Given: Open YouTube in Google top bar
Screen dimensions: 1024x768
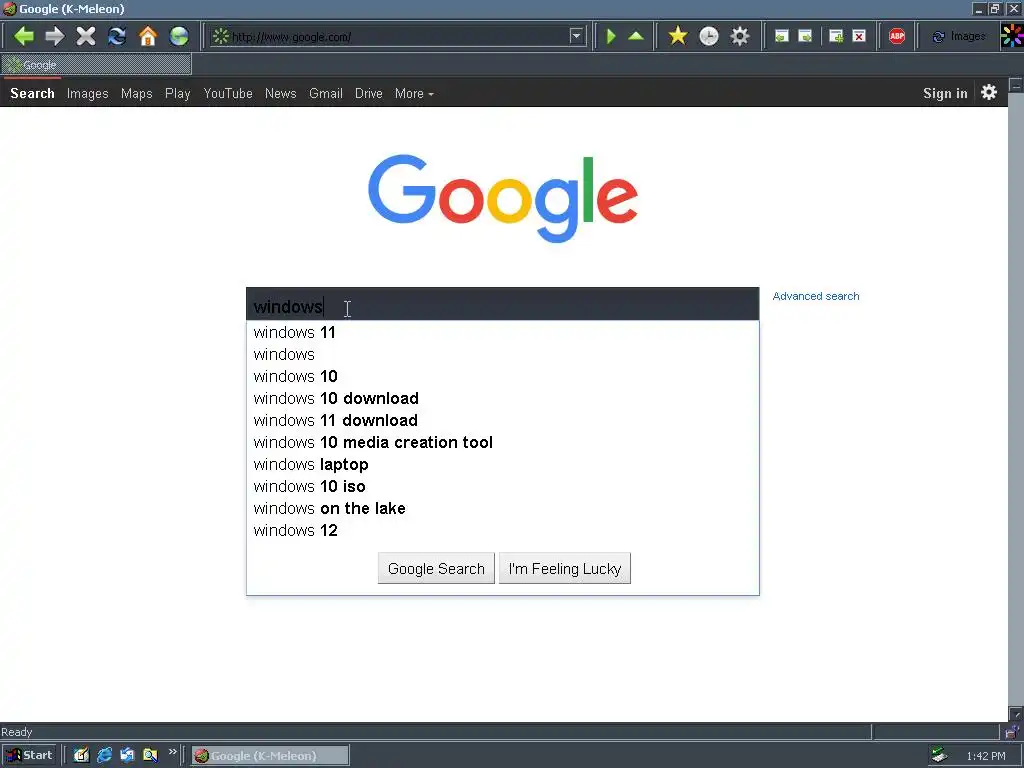Looking at the screenshot, I should coord(228,93).
